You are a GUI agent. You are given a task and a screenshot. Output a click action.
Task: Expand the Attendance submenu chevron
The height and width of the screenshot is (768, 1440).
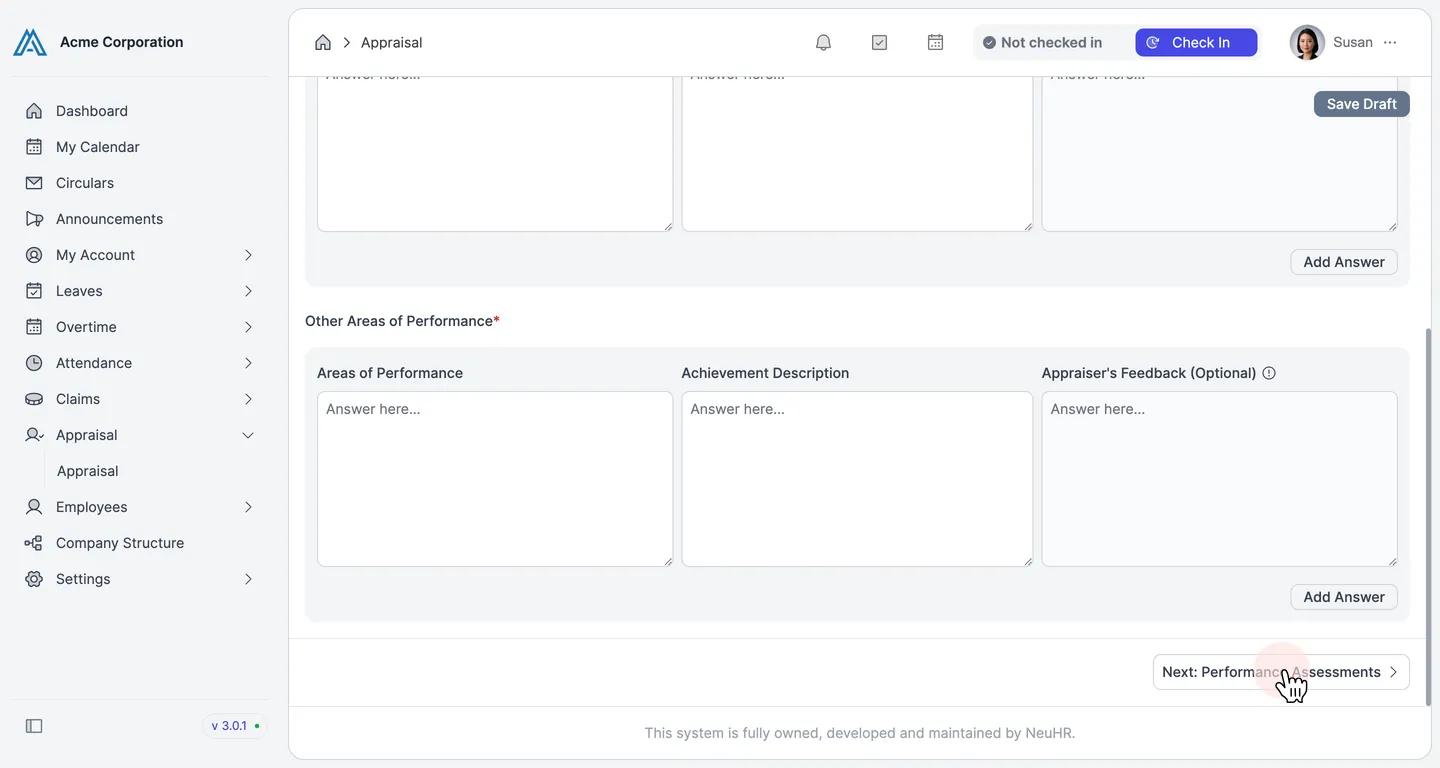(248, 363)
